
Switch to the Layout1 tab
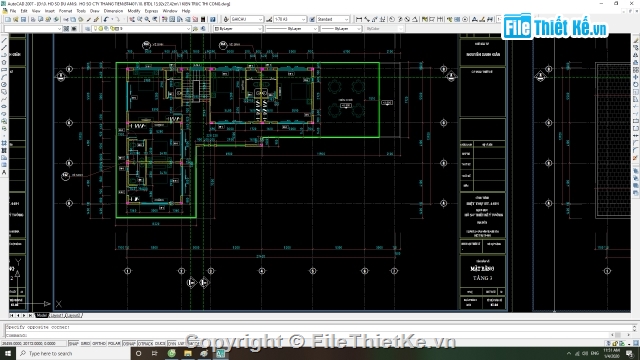click(x=57, y=316)
